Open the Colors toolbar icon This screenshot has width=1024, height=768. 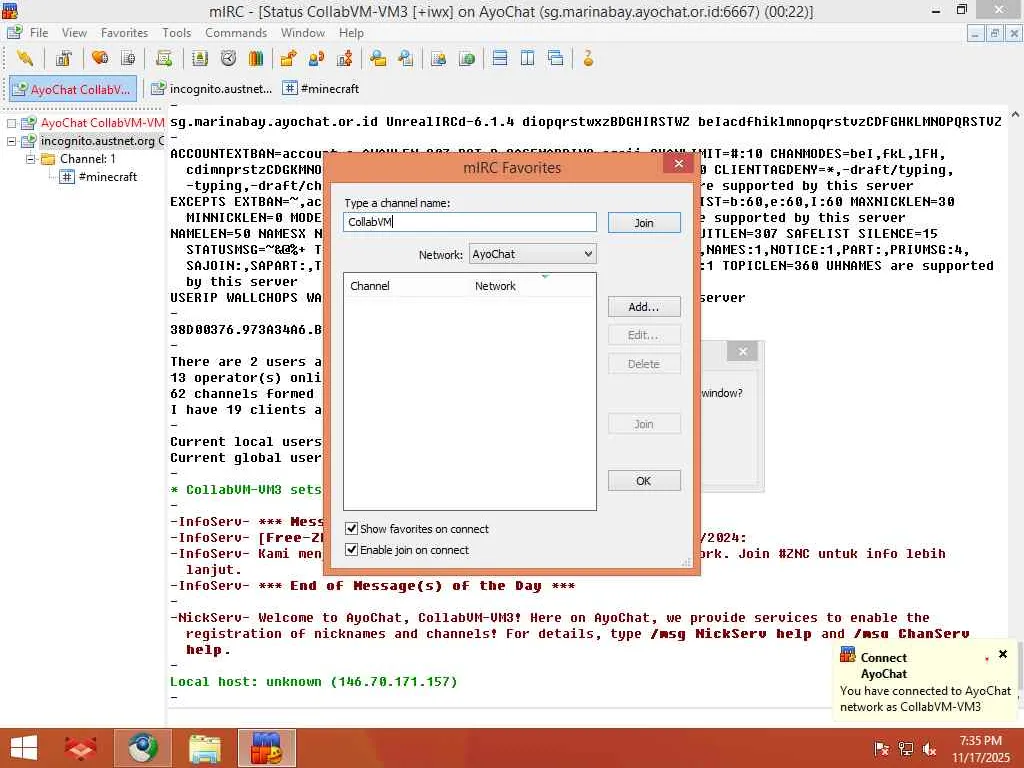(x=256, y=59)
